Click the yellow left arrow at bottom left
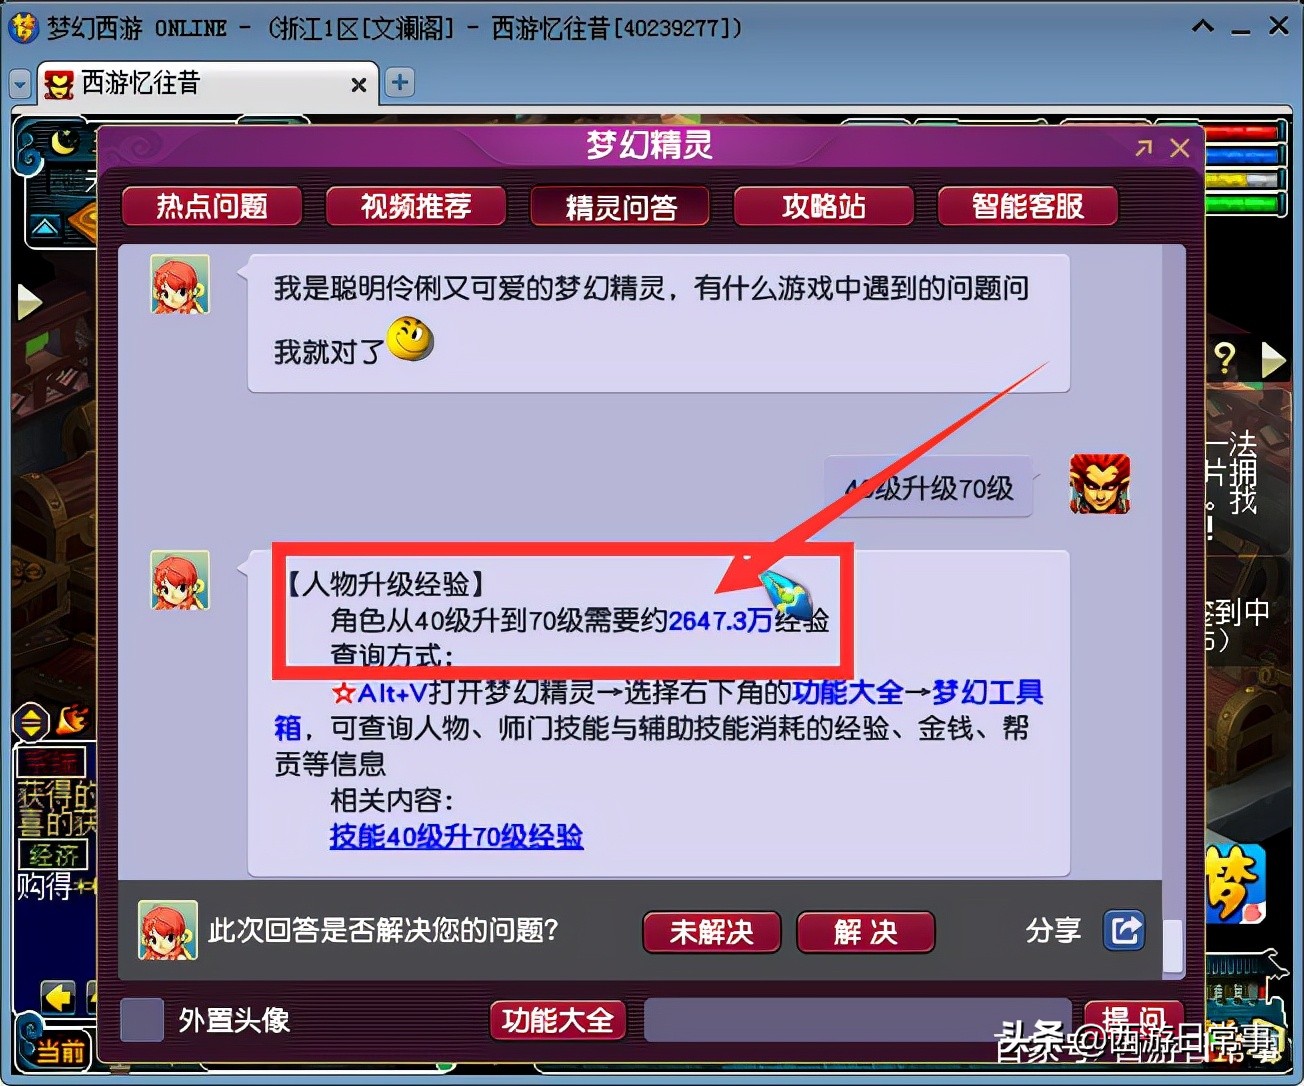The height and width of the screenshot is (1086, 1304). coord(57,997)
